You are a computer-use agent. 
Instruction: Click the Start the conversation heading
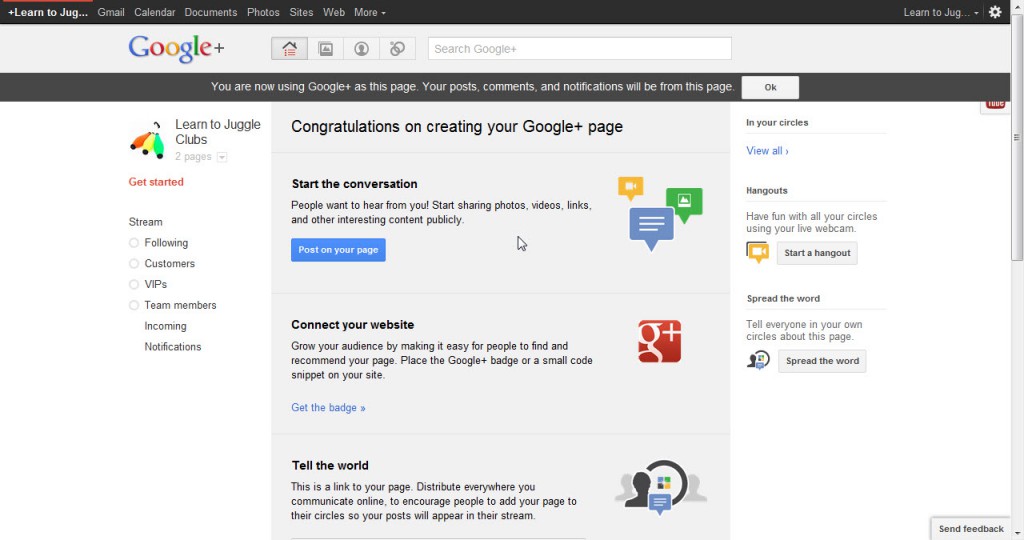tap(355, 184)
